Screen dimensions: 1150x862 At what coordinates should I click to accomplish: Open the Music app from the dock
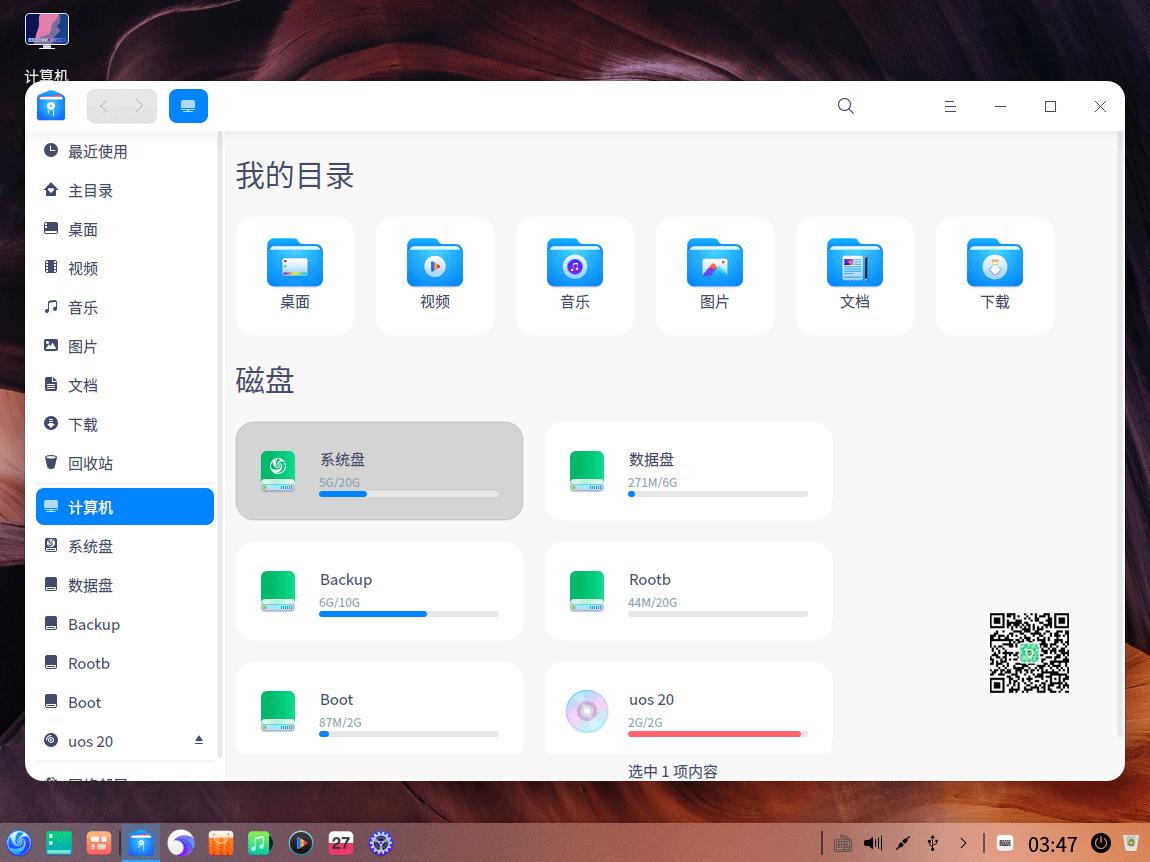click(260, 843)
